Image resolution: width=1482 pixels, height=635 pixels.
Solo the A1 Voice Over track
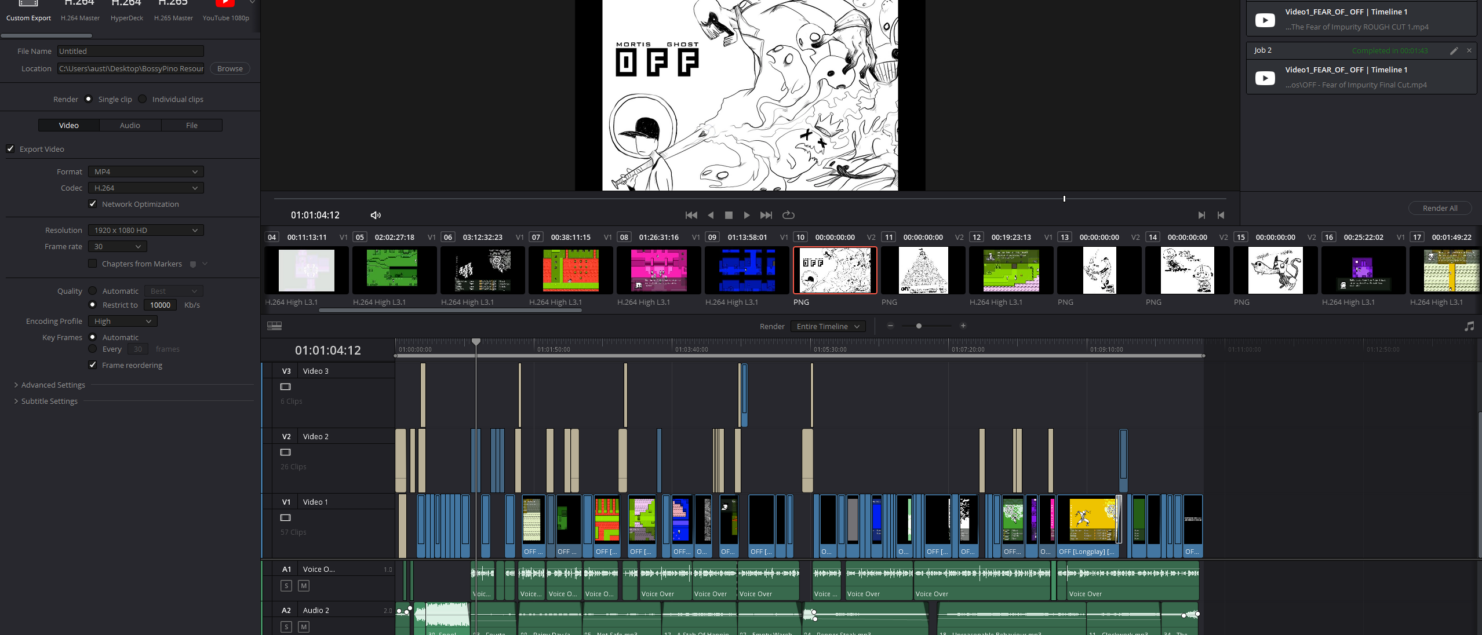point(286,585)
